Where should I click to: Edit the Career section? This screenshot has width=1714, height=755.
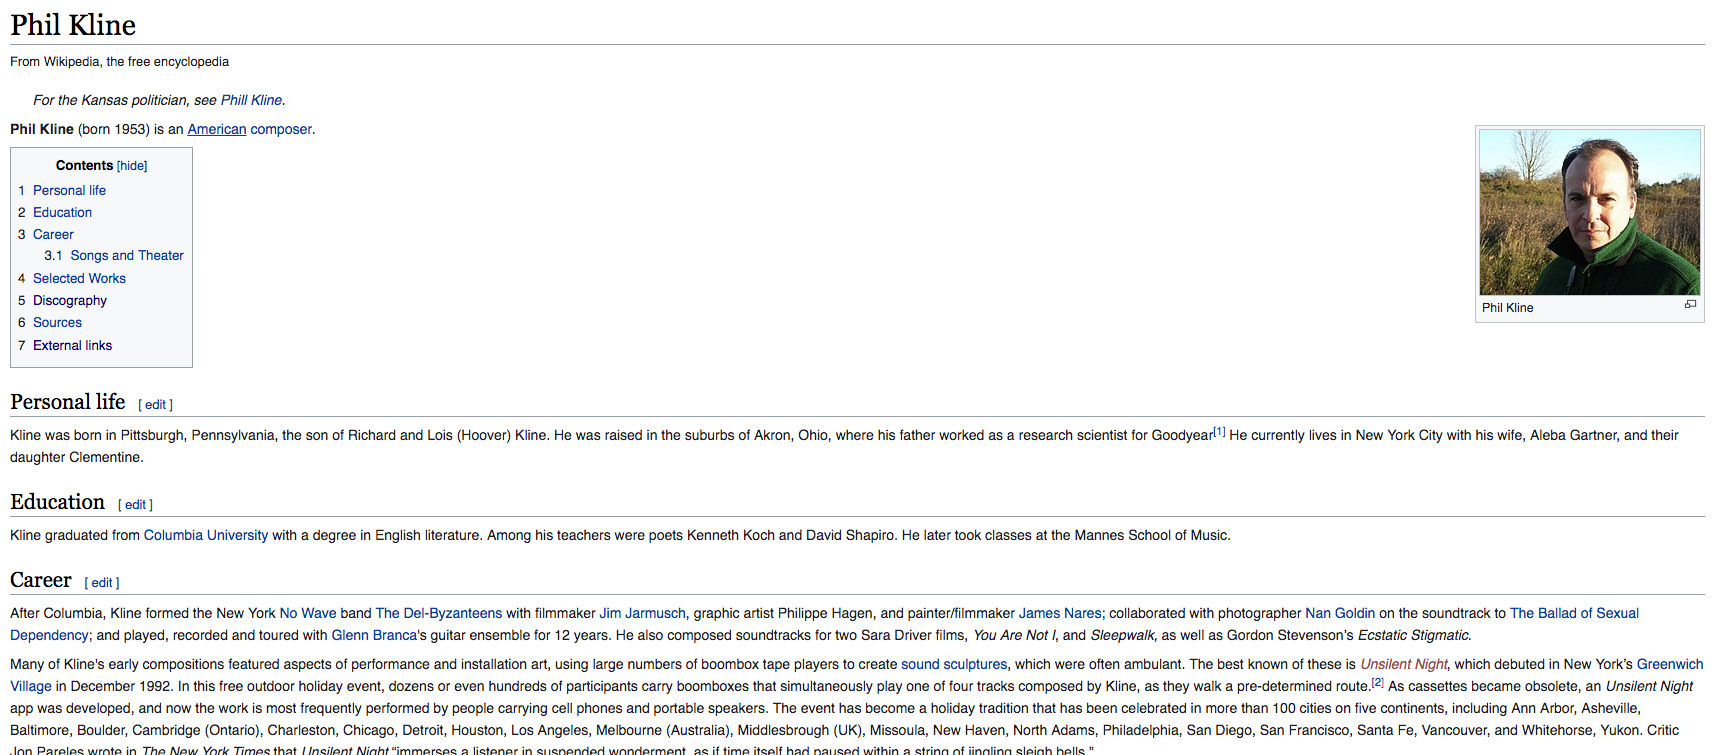[102, 583]
